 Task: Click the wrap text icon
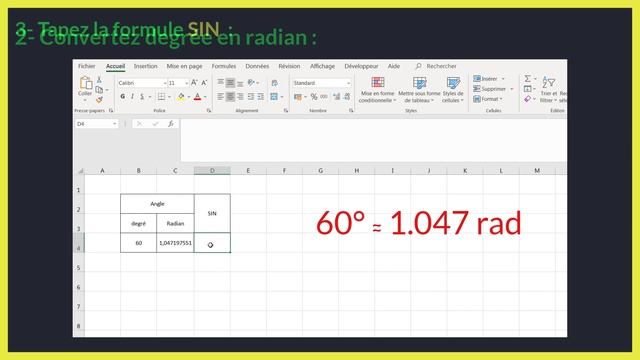click(275, 83)
